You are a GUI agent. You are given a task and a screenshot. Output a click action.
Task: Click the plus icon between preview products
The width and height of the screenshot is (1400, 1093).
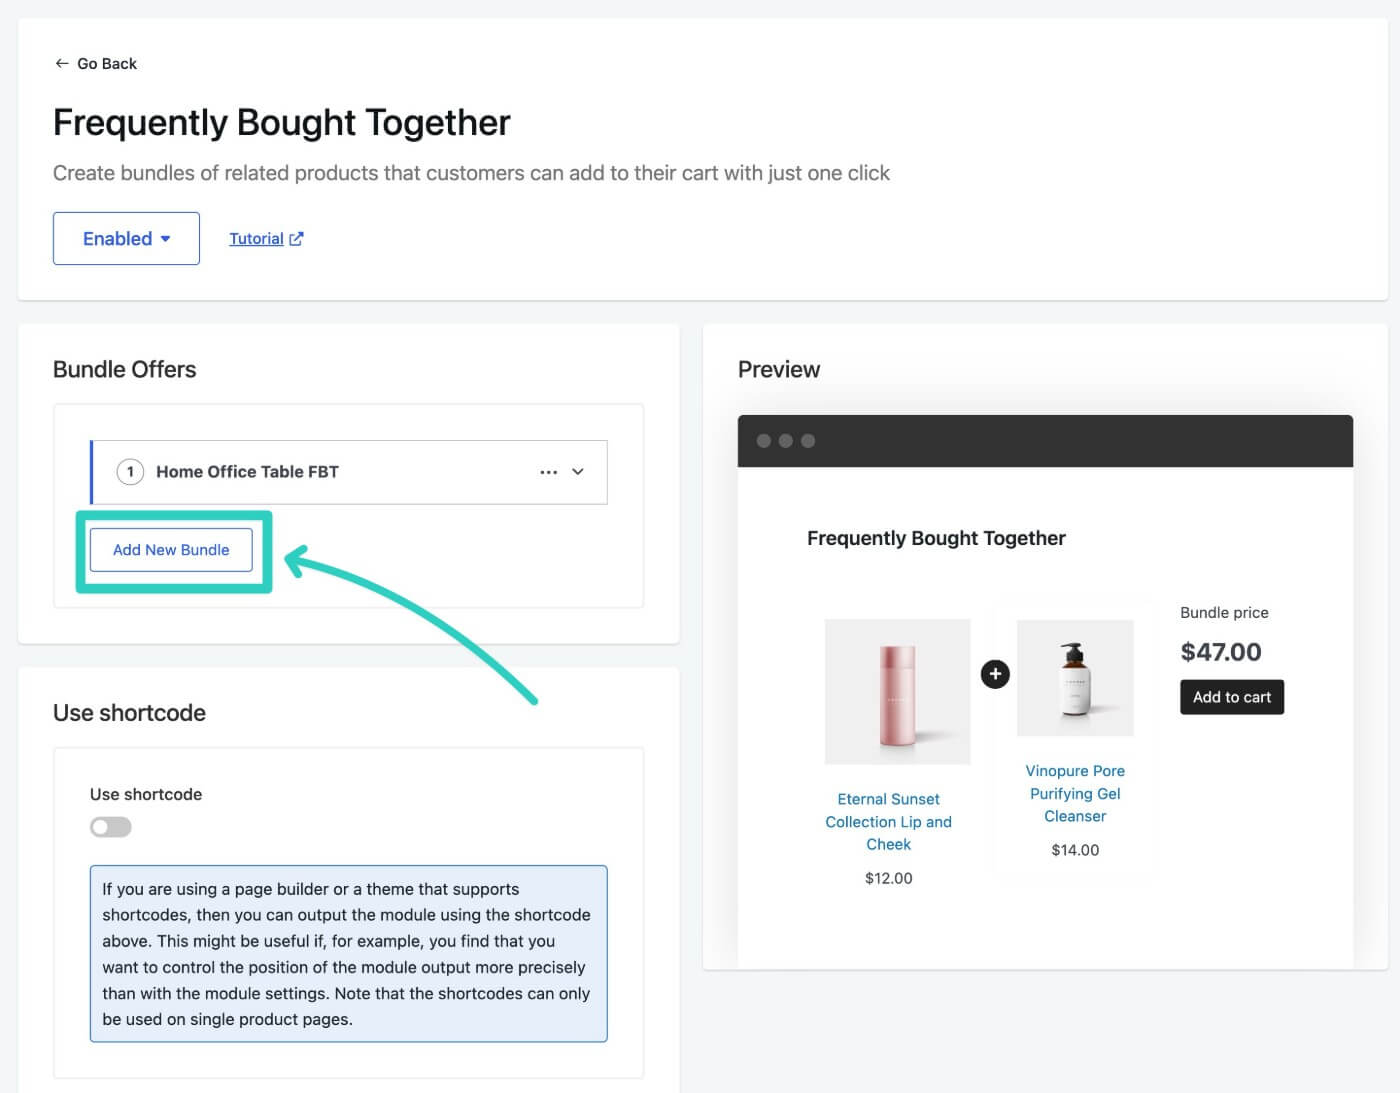(x=995, y=674)
